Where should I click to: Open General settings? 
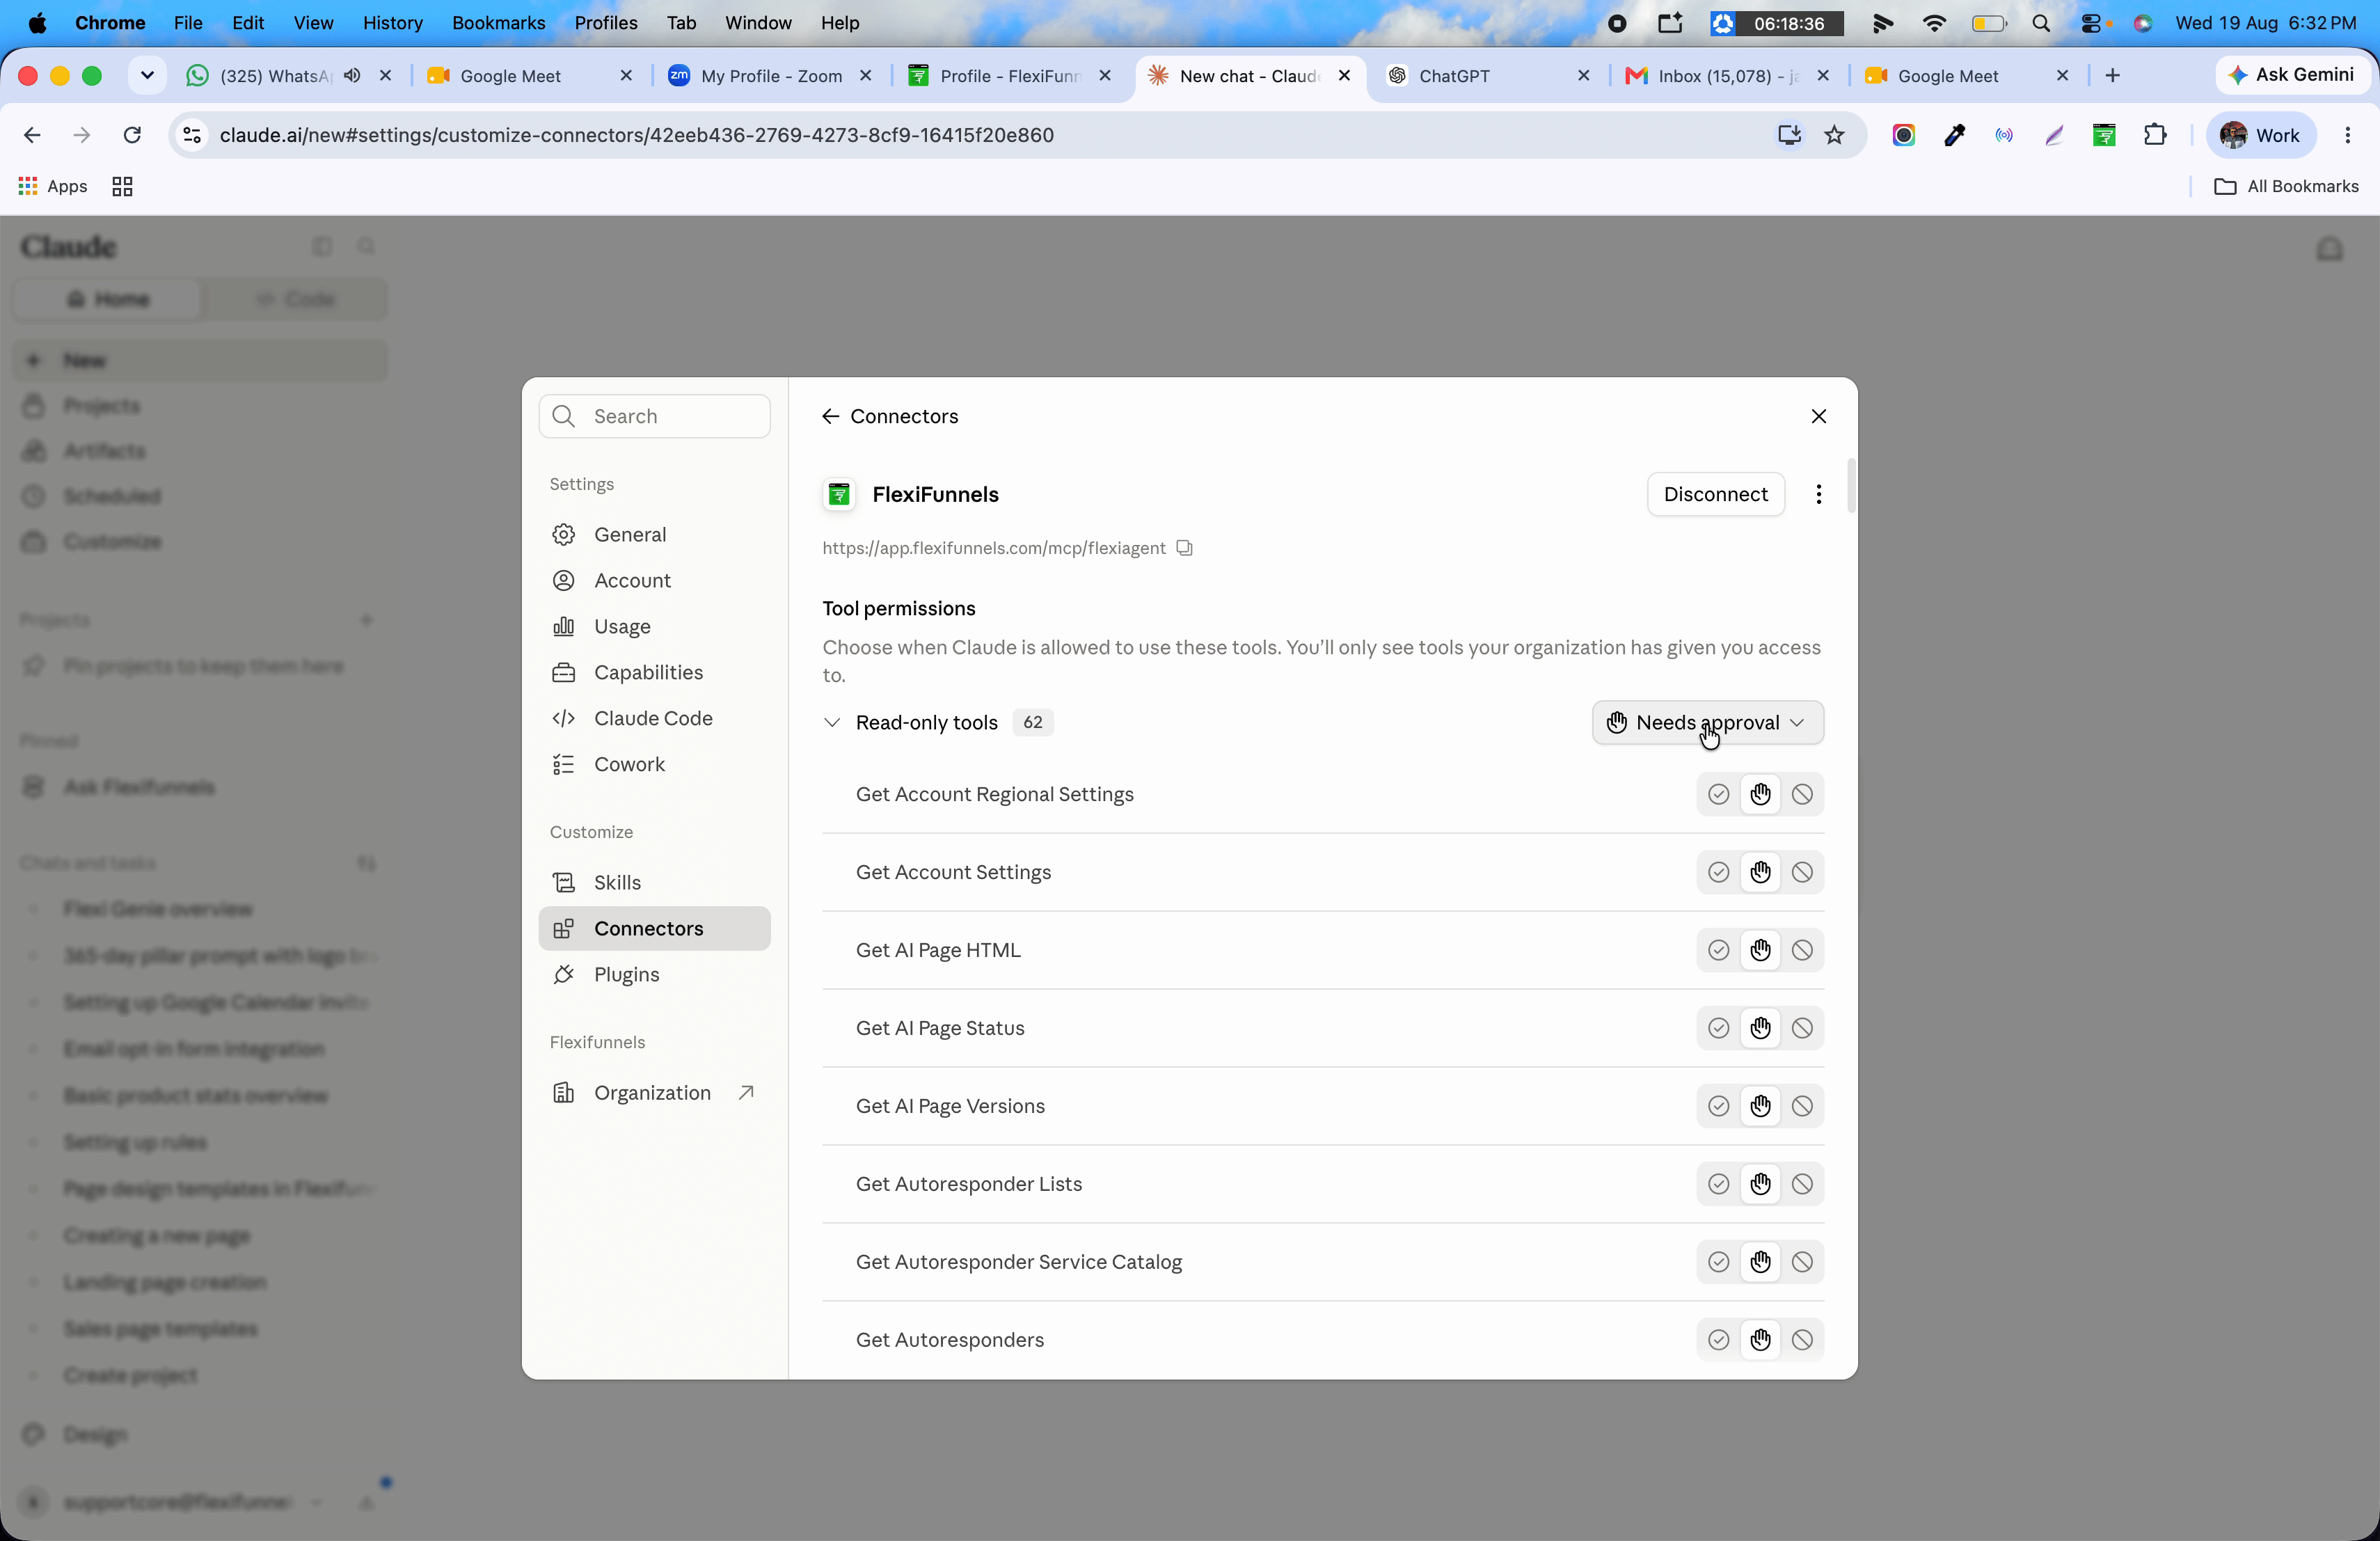(654, 535)
